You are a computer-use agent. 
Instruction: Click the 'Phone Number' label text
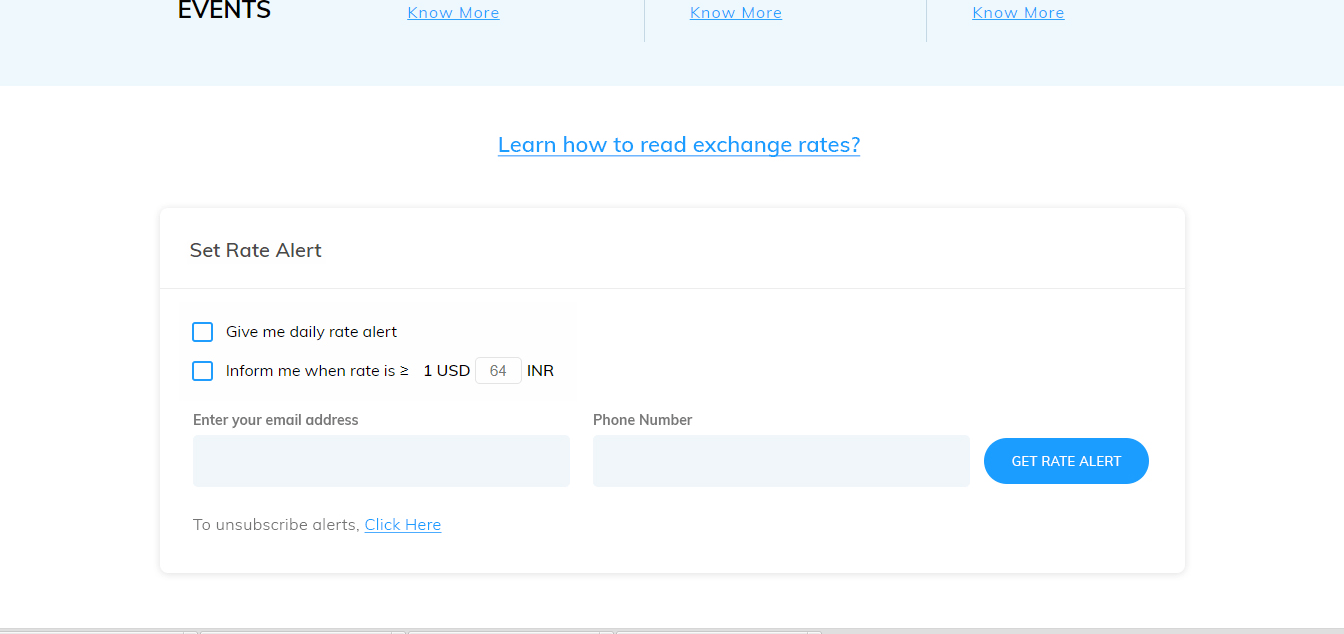pyautogui.click(x=642, y=420)
